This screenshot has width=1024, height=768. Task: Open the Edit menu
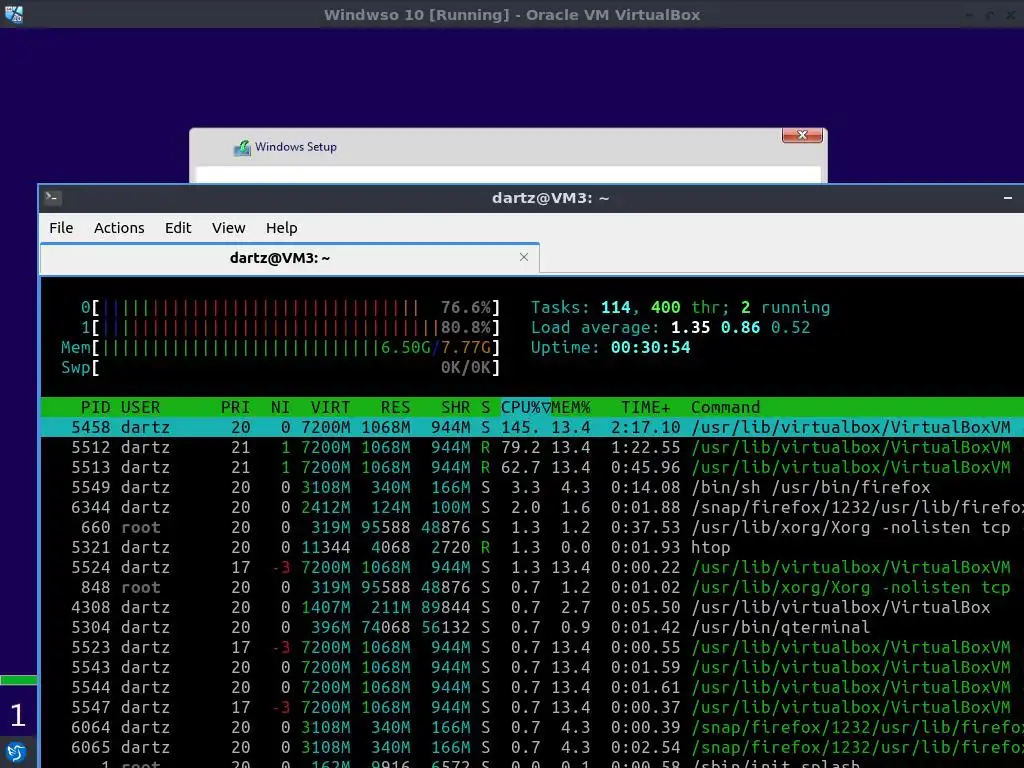[178, 228]
